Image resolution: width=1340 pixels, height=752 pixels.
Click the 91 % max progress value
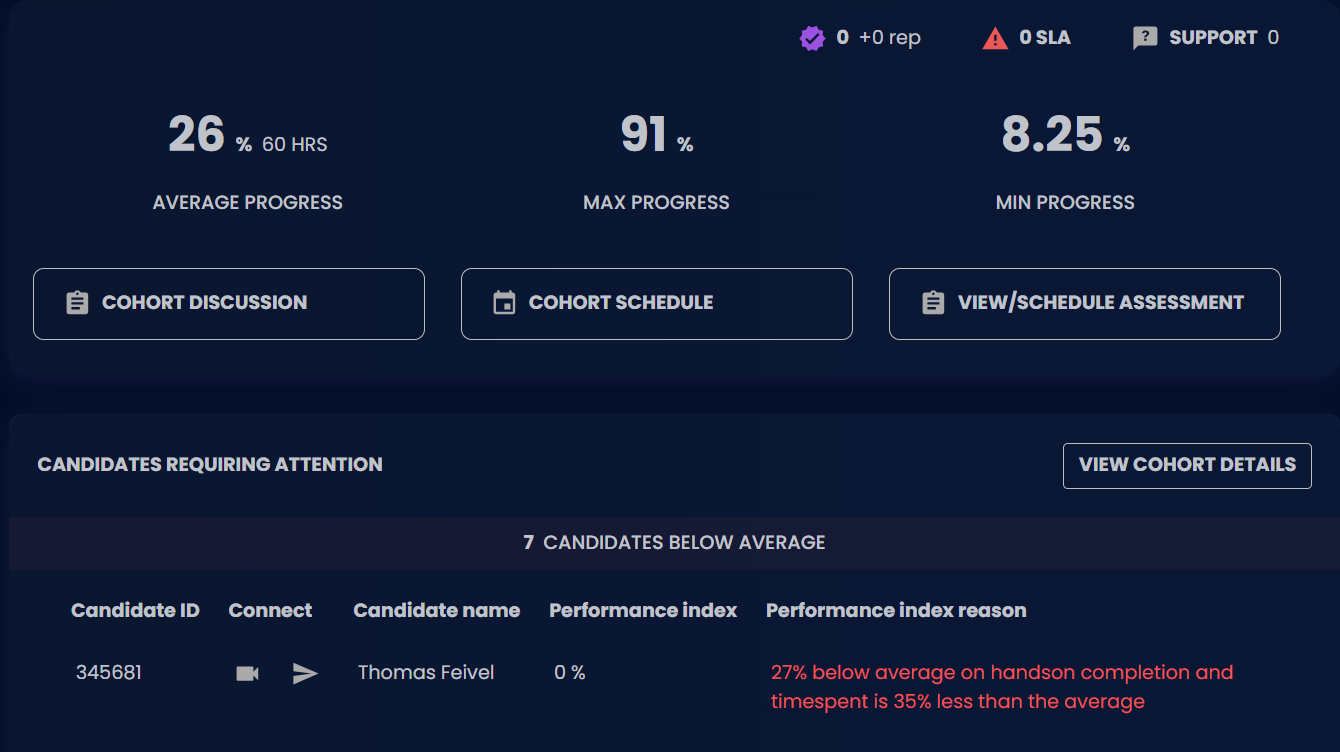pos(657,135)
